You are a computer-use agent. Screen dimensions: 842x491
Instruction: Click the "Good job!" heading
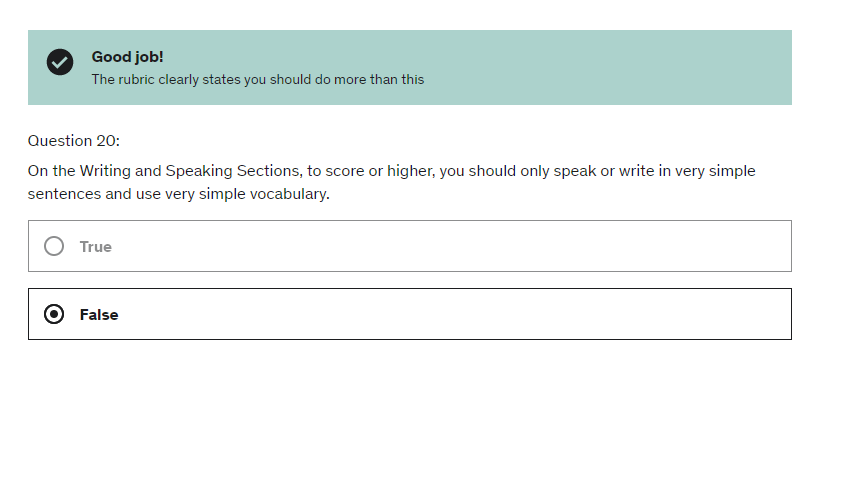pyautogui.click(x=127, y=57)
